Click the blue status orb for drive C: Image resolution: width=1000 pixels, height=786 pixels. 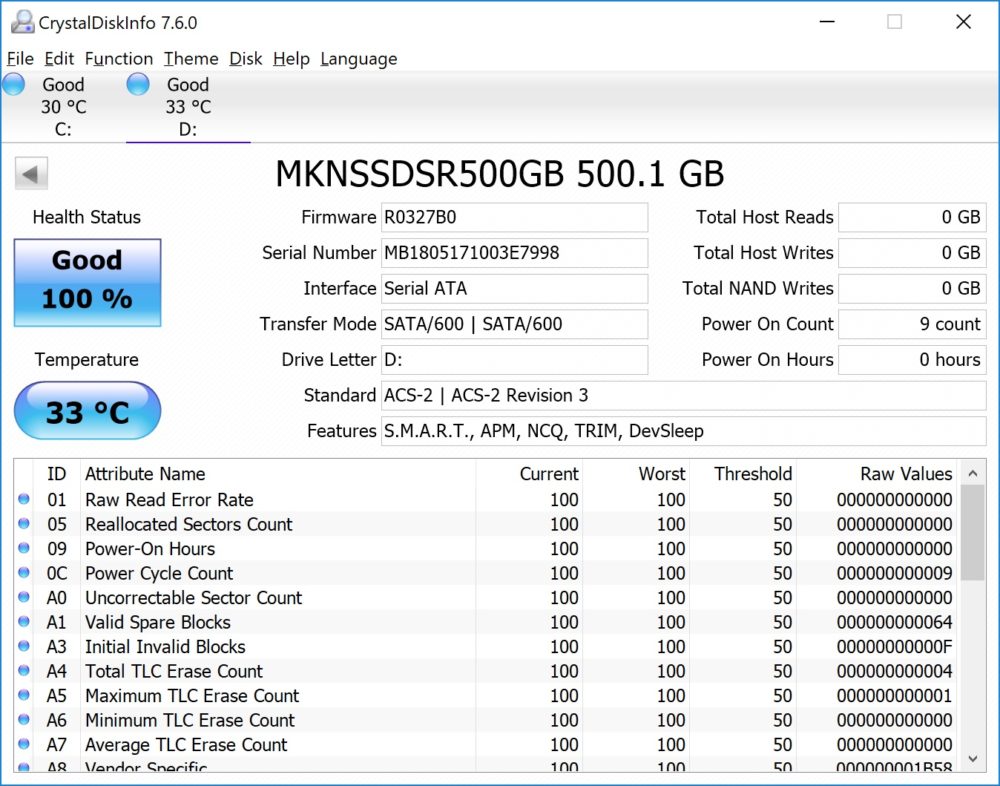tap(13, 84)
